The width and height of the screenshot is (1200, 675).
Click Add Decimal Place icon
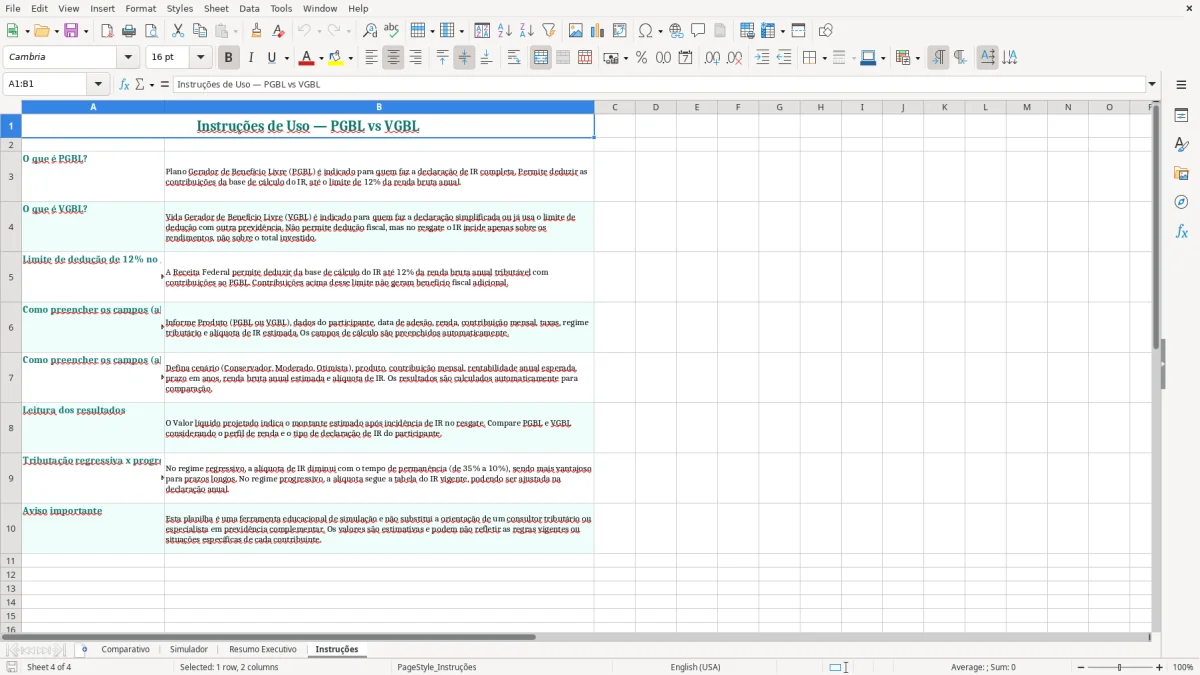pos(713,58)
